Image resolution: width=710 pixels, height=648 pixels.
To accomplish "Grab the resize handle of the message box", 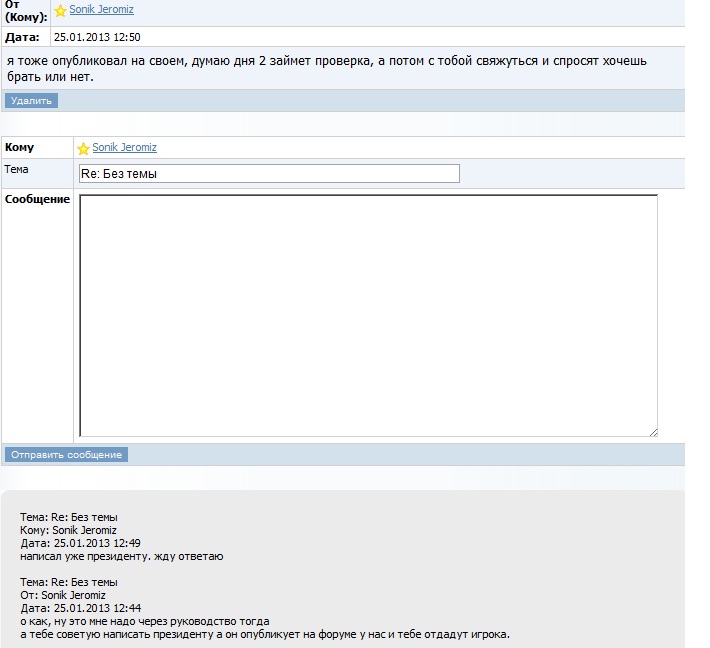I will pos(653,432).
